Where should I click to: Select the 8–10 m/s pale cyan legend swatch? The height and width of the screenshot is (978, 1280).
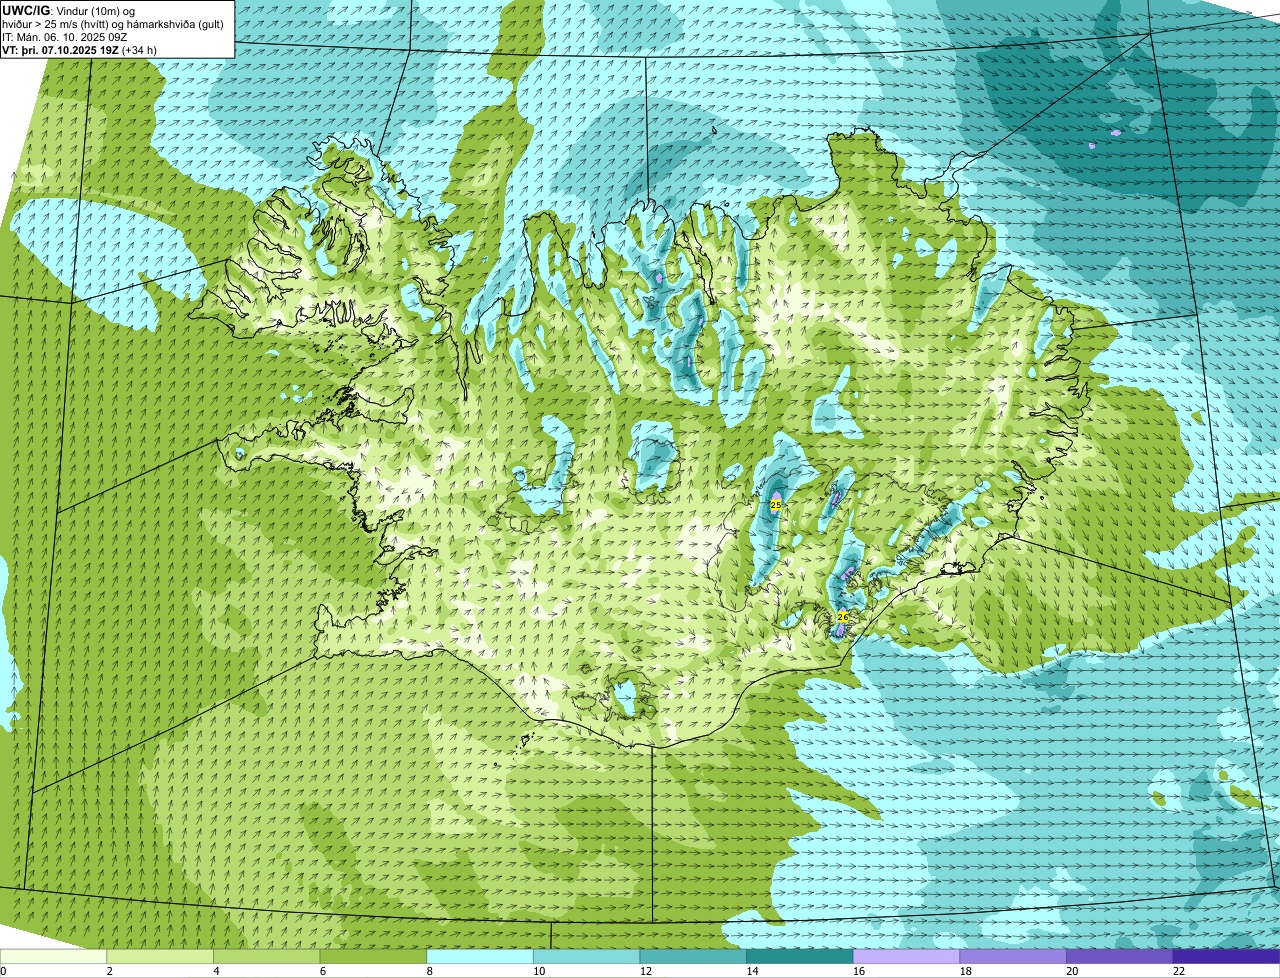480,956
